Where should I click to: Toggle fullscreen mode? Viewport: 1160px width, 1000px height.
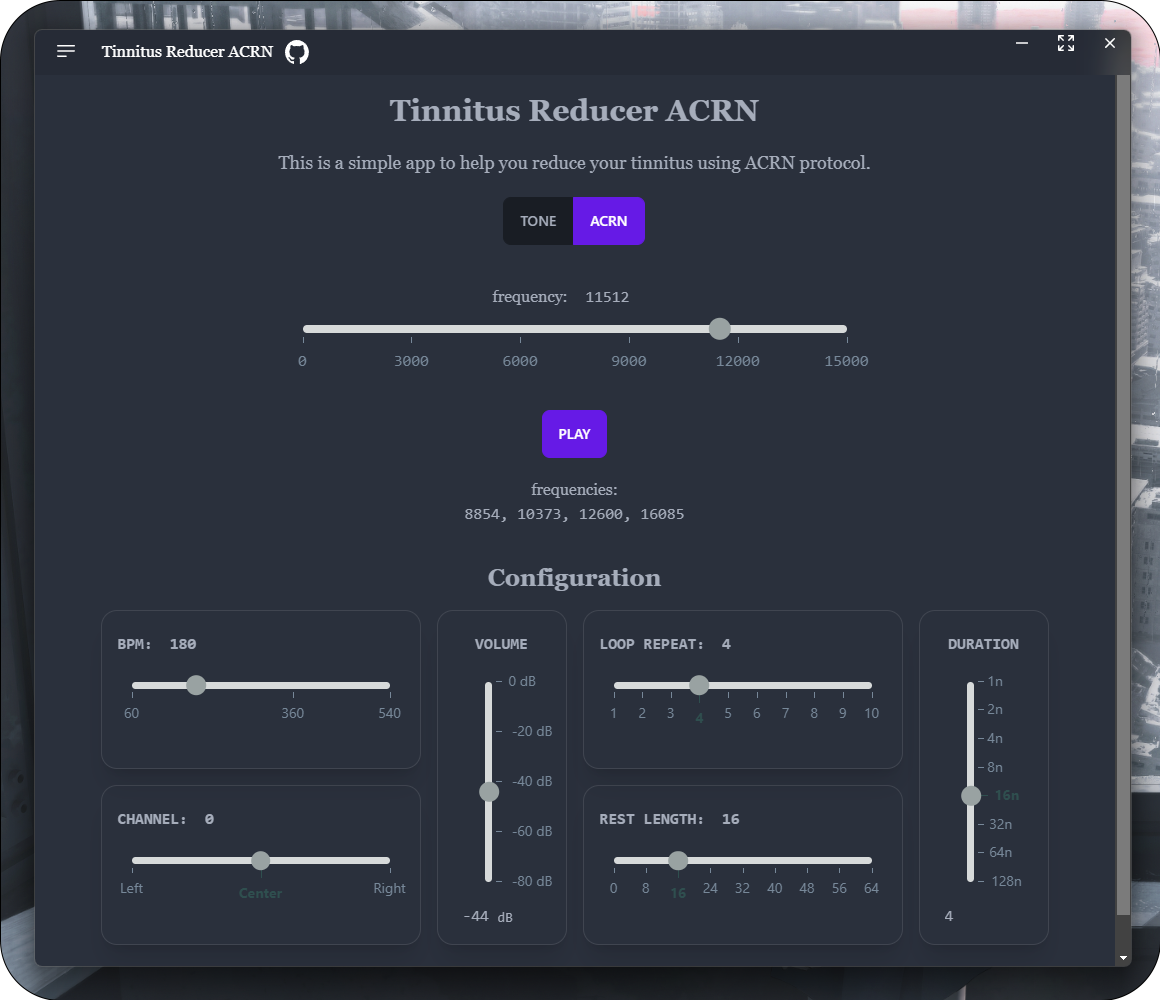tap(1065, 43)
